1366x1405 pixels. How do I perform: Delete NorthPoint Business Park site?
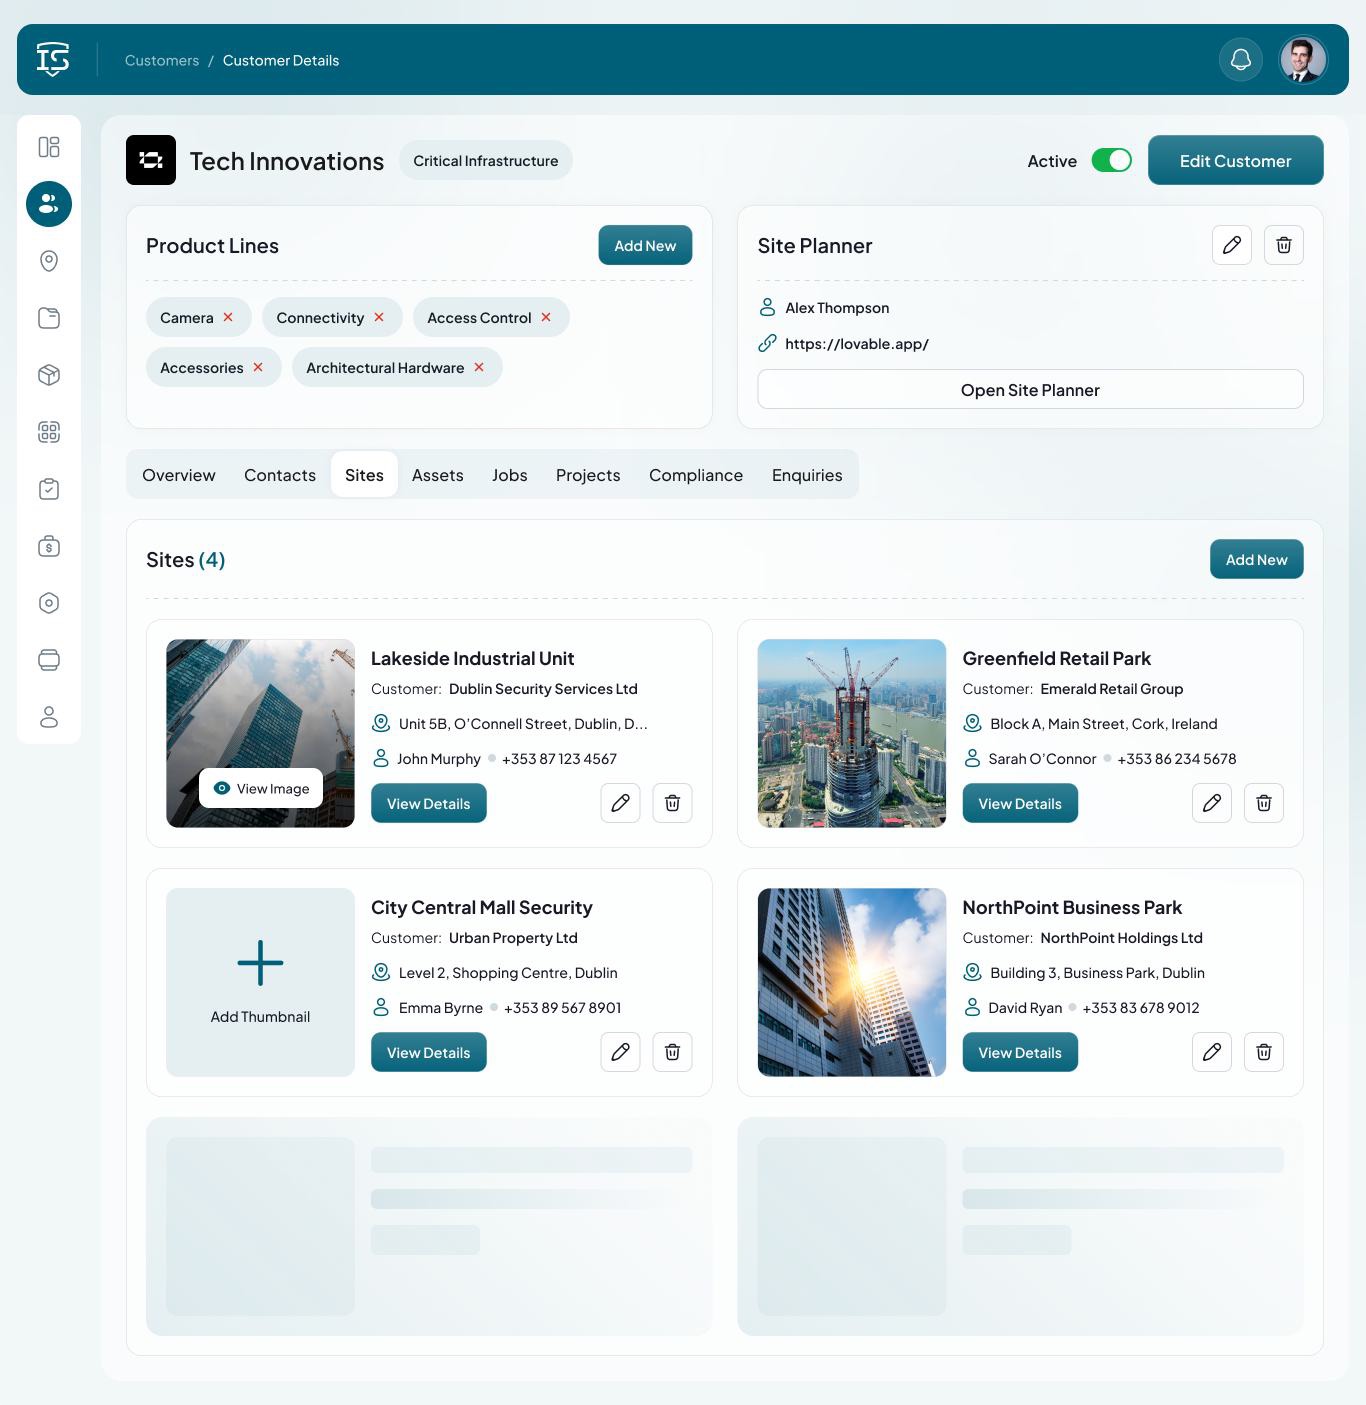pyautogui.click(x=1264, y=1052)
